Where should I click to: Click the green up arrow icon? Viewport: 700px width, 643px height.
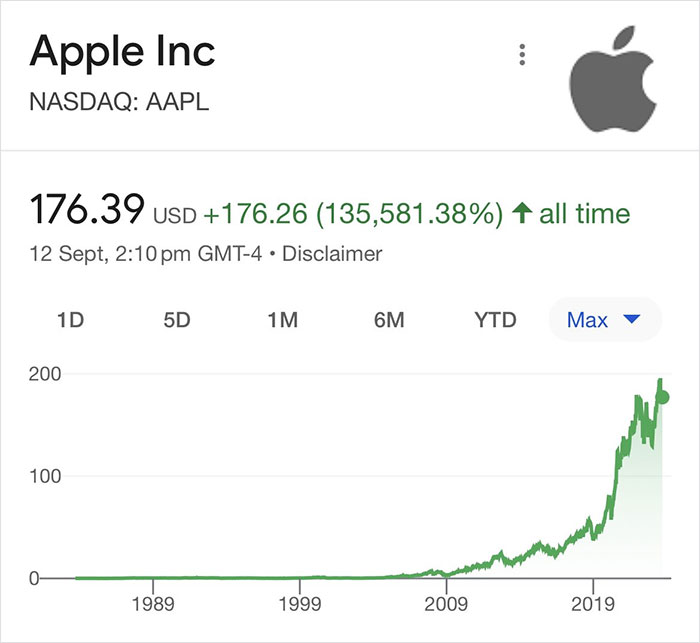tap(520, 213)
